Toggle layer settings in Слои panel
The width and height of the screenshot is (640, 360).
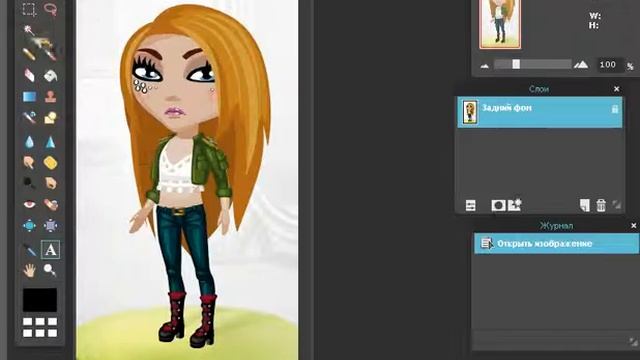[x=471, y=205]
